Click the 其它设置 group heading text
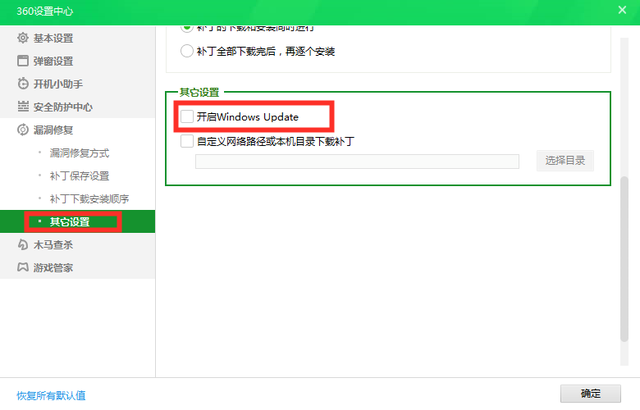Screen dimensions: 640x410 (x=200, y=92)
